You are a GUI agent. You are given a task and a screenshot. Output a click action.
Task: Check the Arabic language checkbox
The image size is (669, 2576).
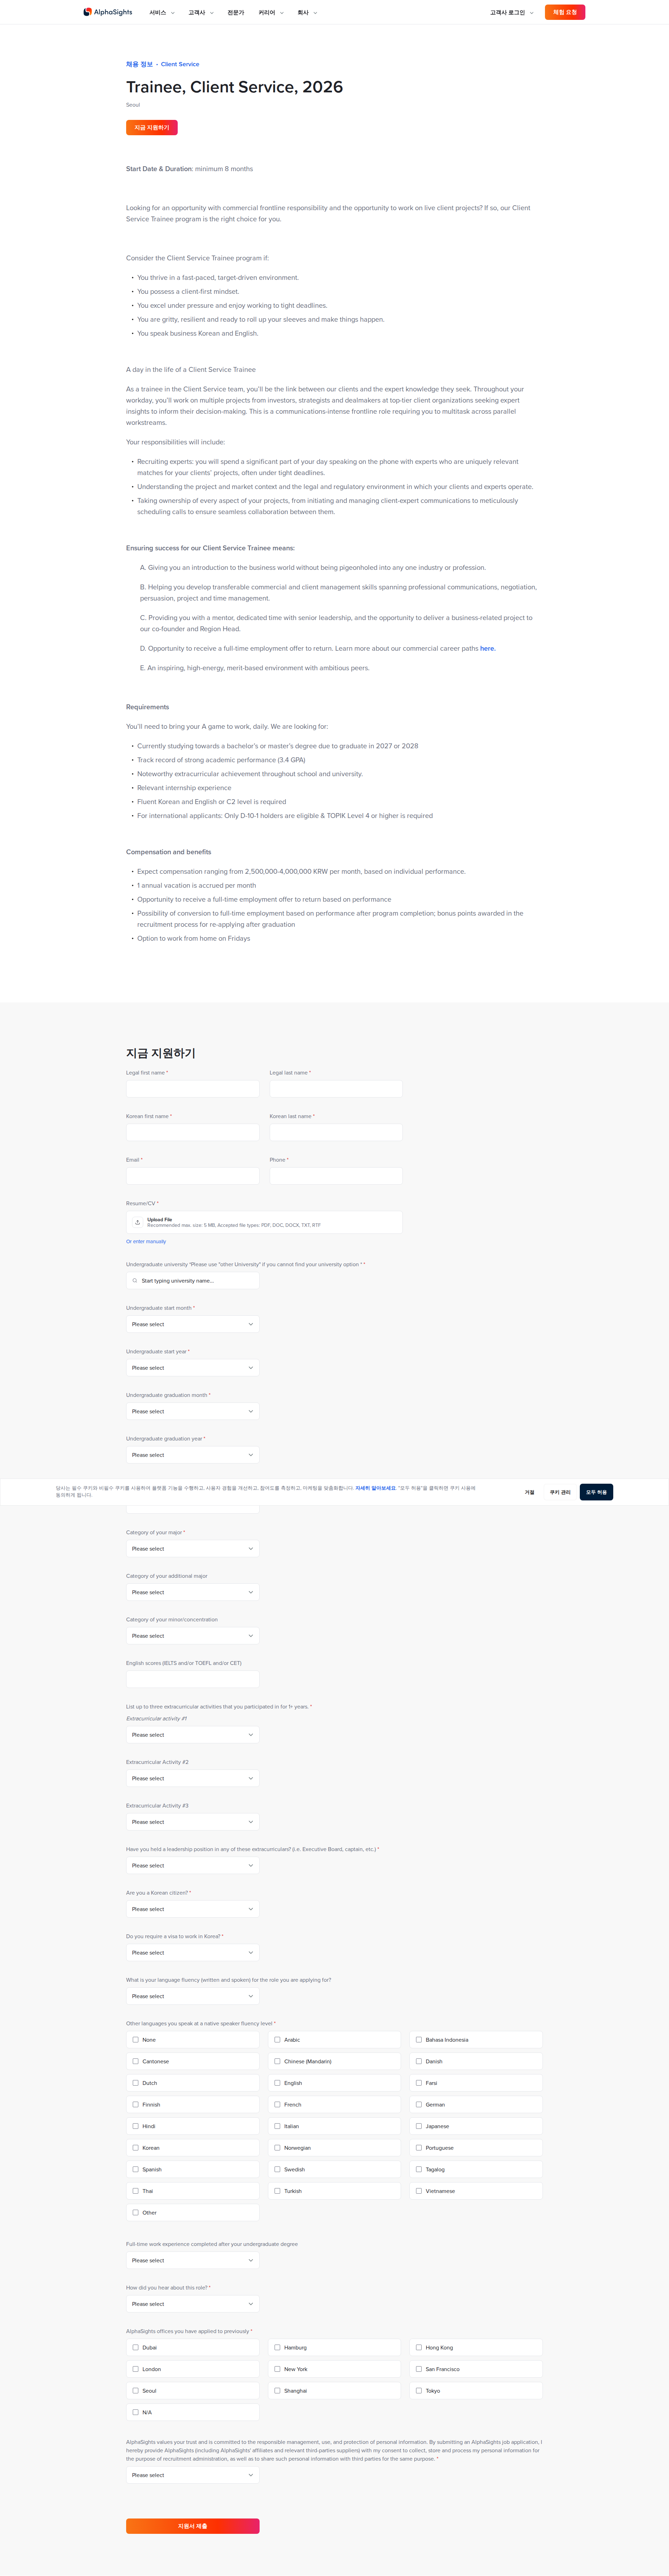pos(277,2040)
